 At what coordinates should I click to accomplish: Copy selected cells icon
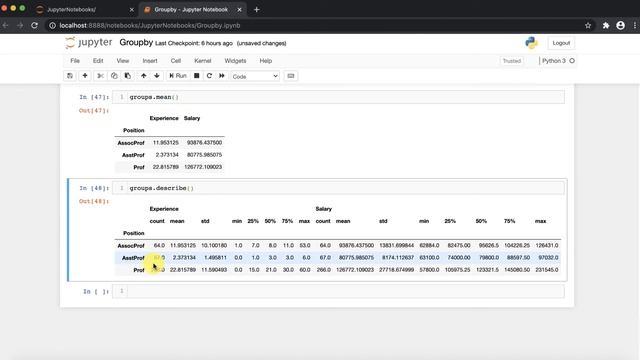(x=114, y=76)
